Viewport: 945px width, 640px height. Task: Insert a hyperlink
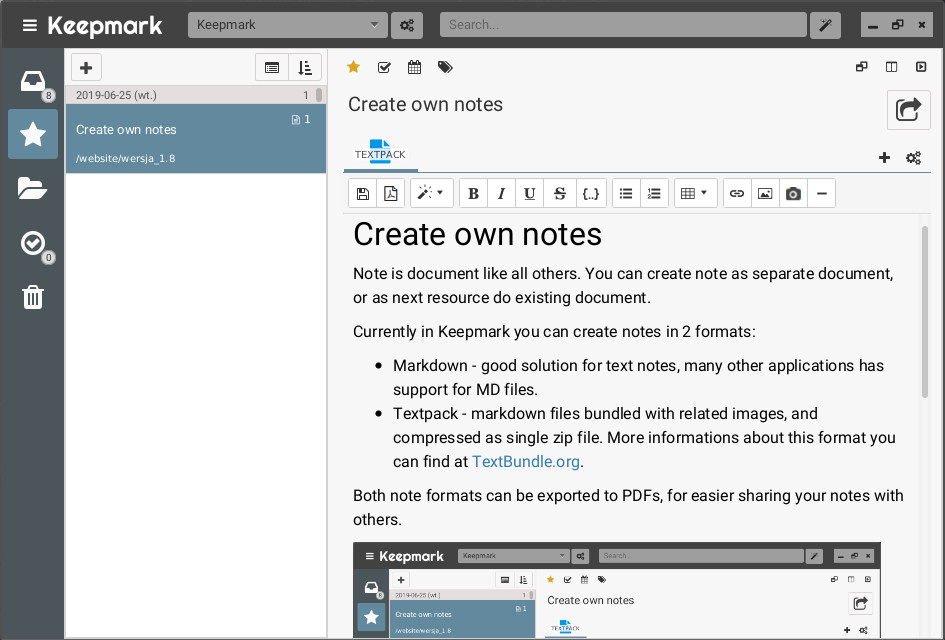(x=737, y=193)
